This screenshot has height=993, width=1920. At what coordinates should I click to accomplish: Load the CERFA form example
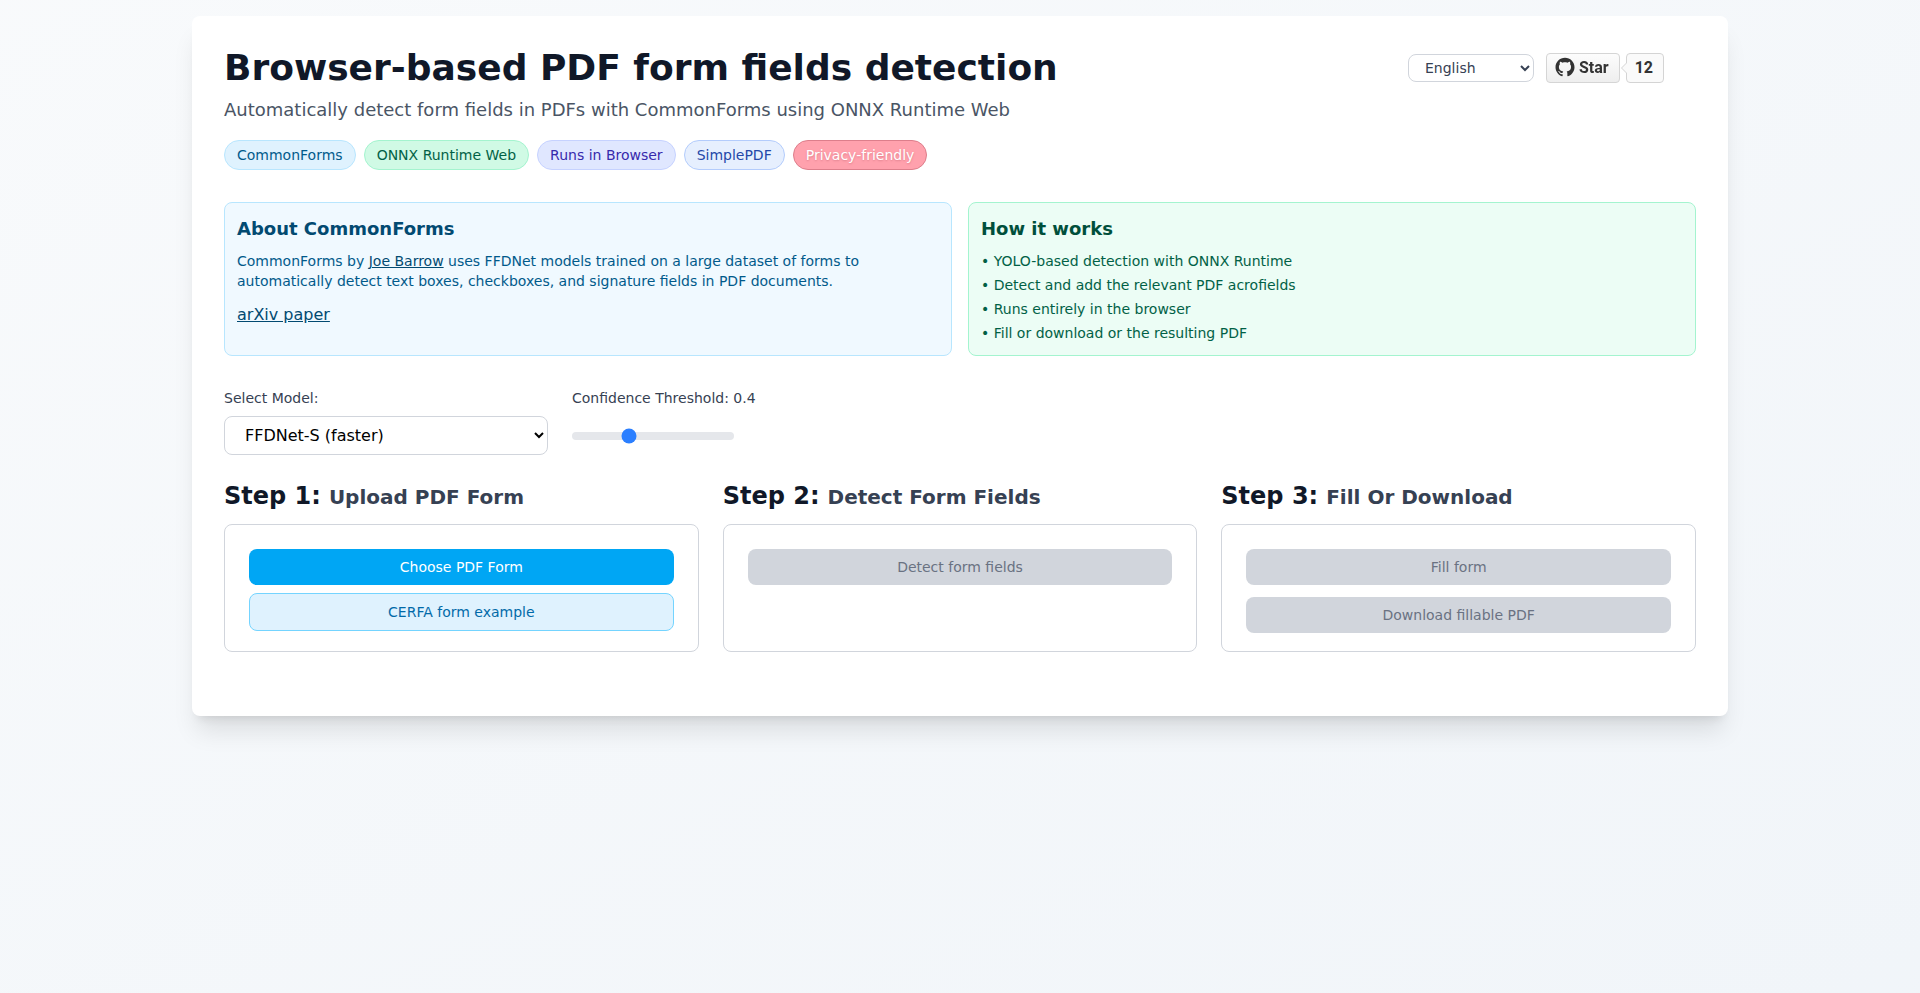click(x=461, y=612)
